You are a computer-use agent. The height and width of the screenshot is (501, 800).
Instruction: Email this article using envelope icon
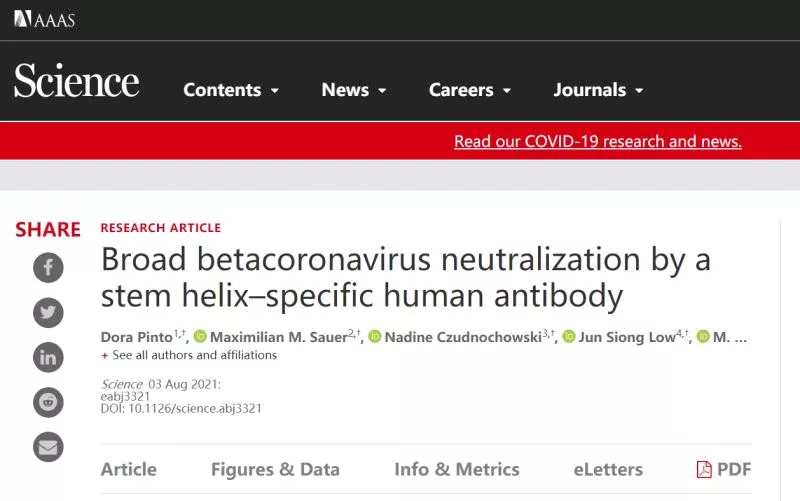48,447
